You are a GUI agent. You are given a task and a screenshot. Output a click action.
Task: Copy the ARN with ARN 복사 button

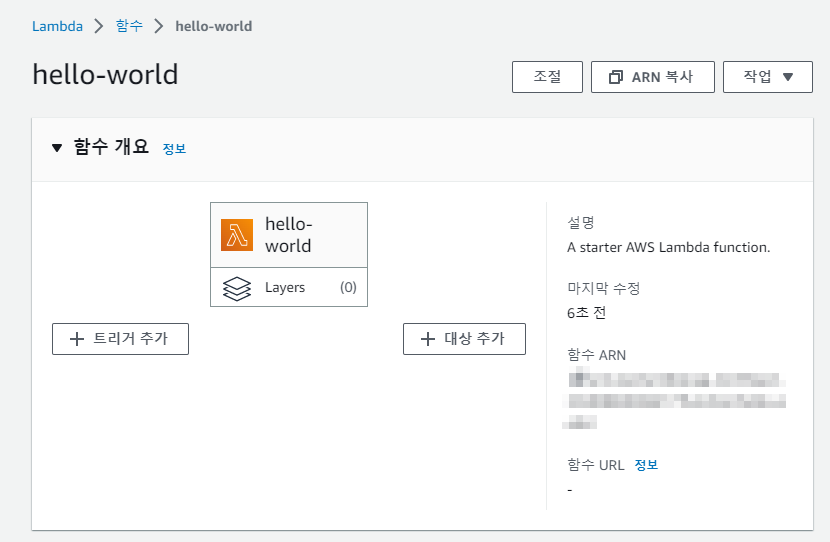coord(653,77)
